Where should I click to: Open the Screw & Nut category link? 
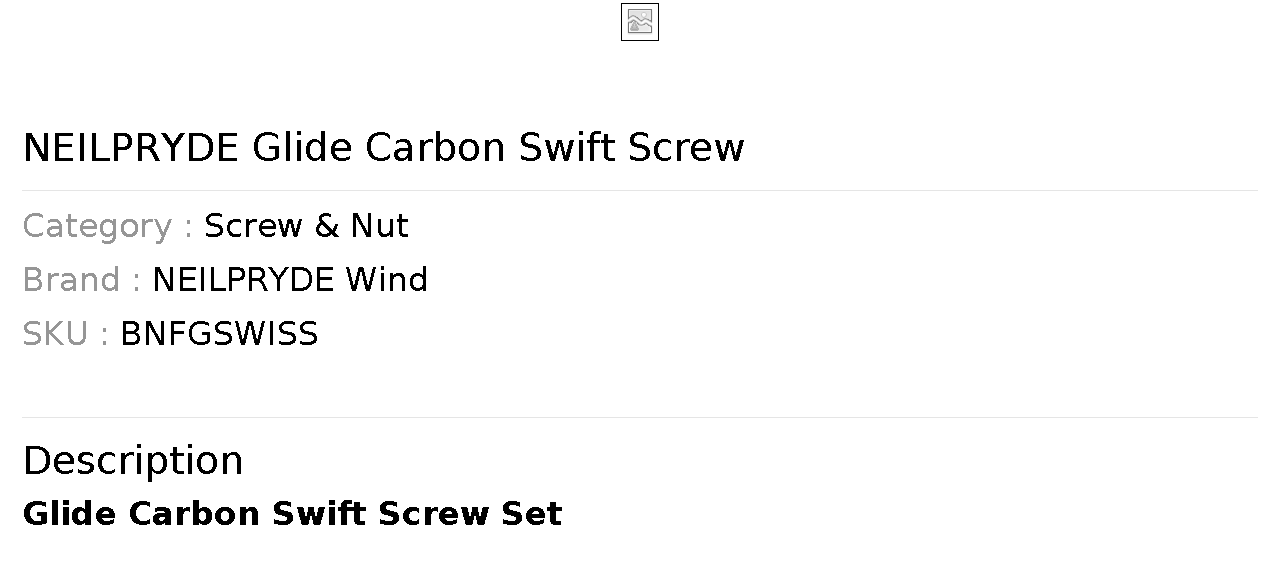pyautogui.click(x=306, y=226)
